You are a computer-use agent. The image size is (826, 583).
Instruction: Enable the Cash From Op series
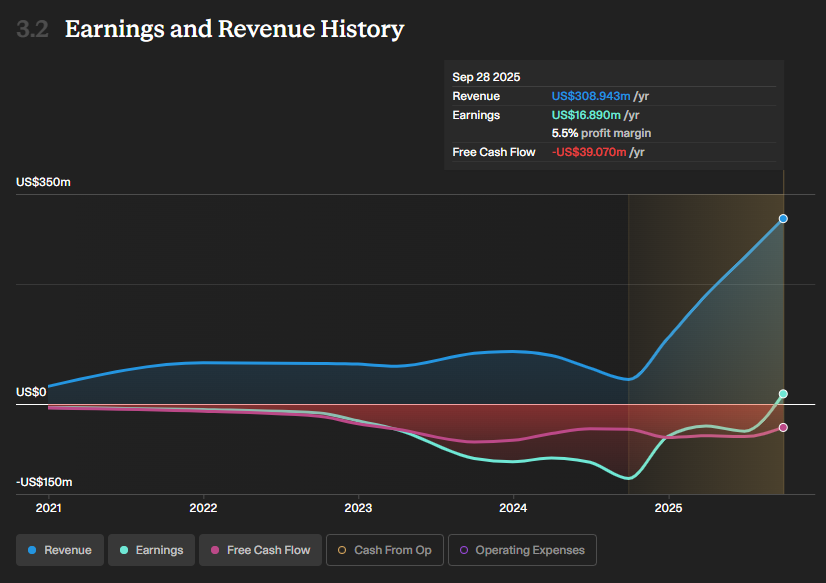(384, 550)
